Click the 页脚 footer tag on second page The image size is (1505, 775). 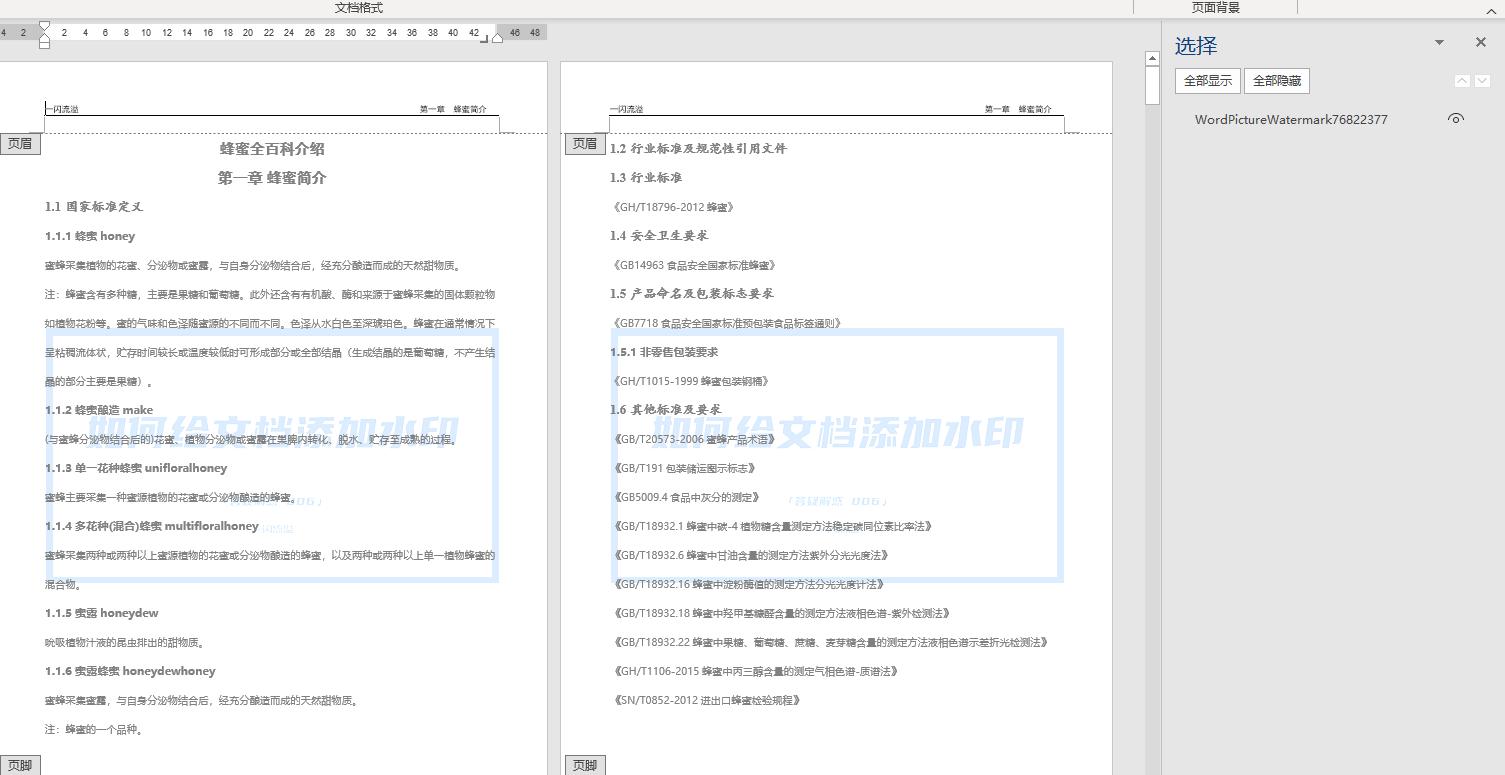tap(584, 764)
